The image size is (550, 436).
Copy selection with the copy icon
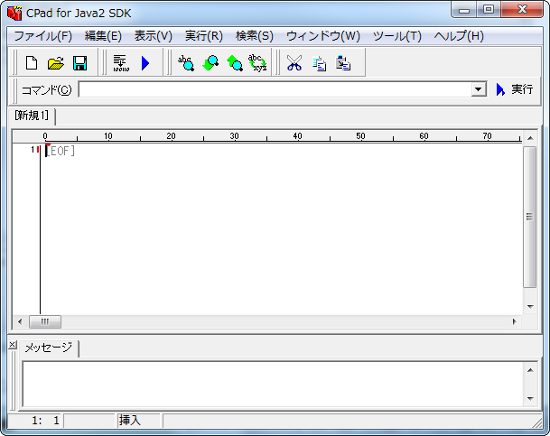[319, 63]
